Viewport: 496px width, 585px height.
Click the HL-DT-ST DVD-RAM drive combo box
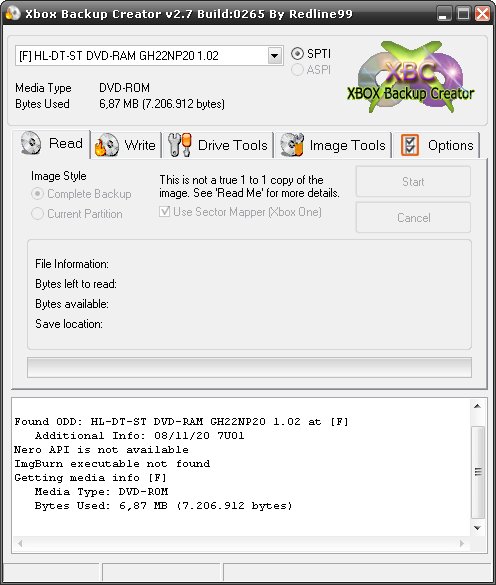click(149, 56)
